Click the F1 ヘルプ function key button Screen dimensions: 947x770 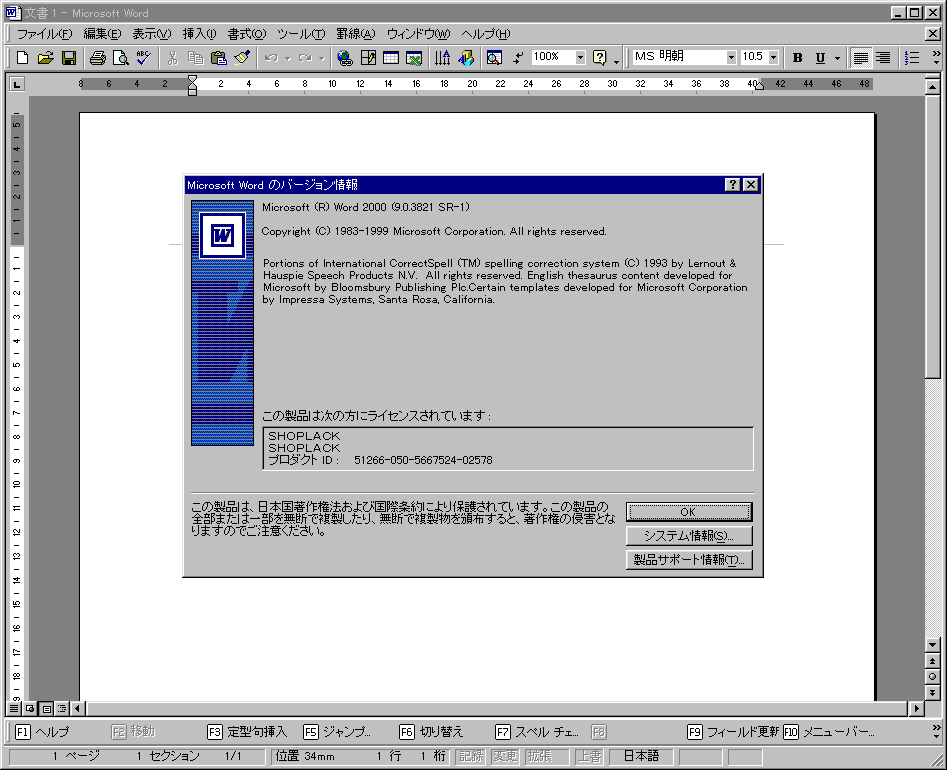[42, 732]
